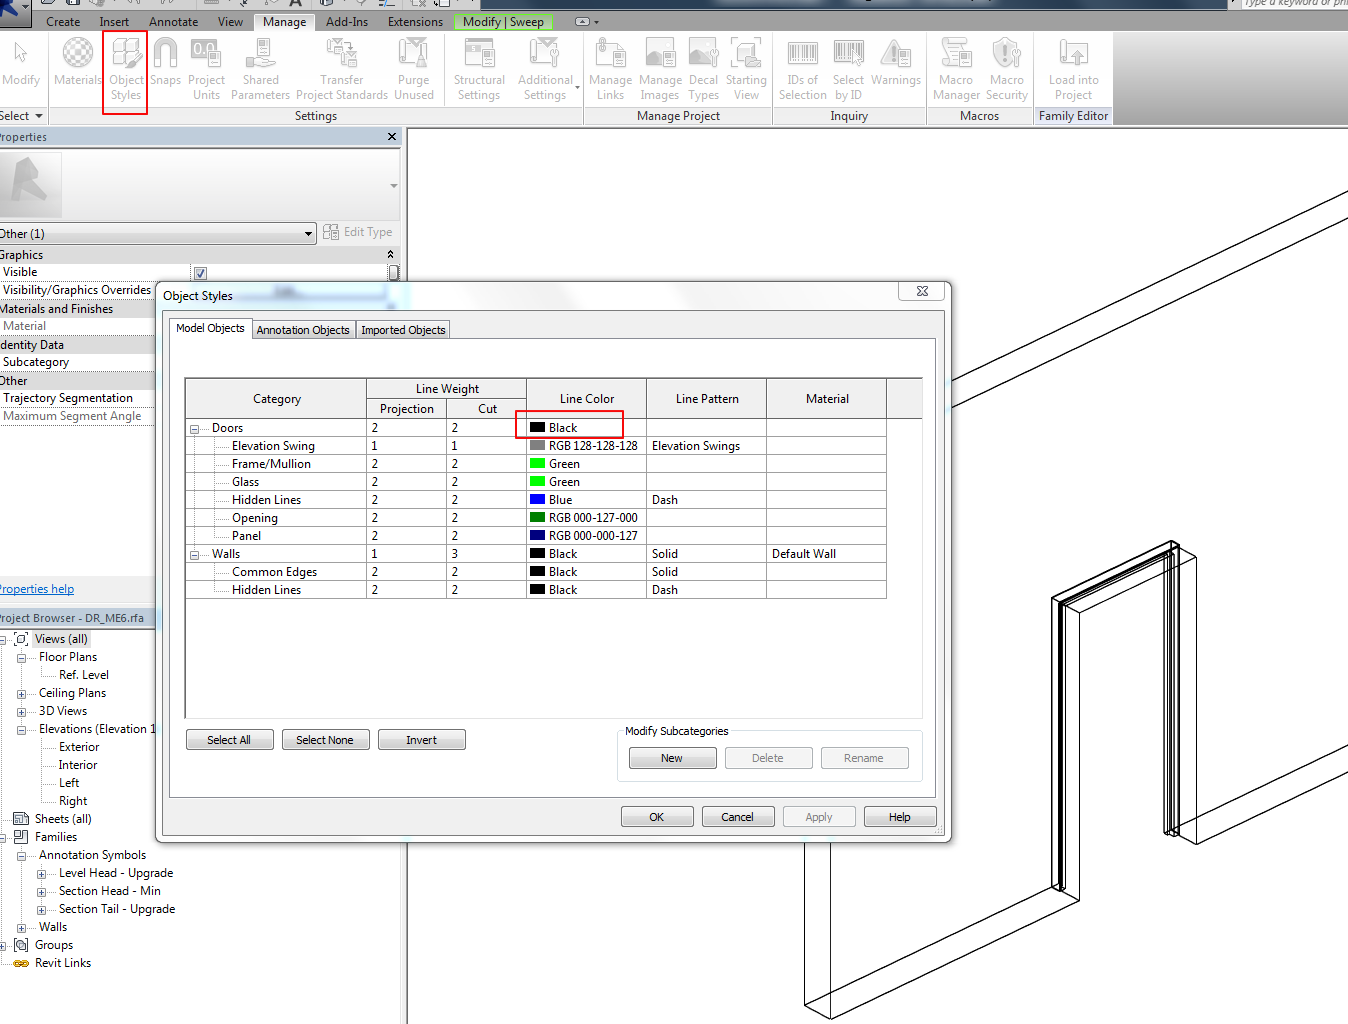The width and height of the screenshot is (1348, 1024).
Task: Change Elevation Swing RGB 128-128-128 color
Action: coord(586,446)
